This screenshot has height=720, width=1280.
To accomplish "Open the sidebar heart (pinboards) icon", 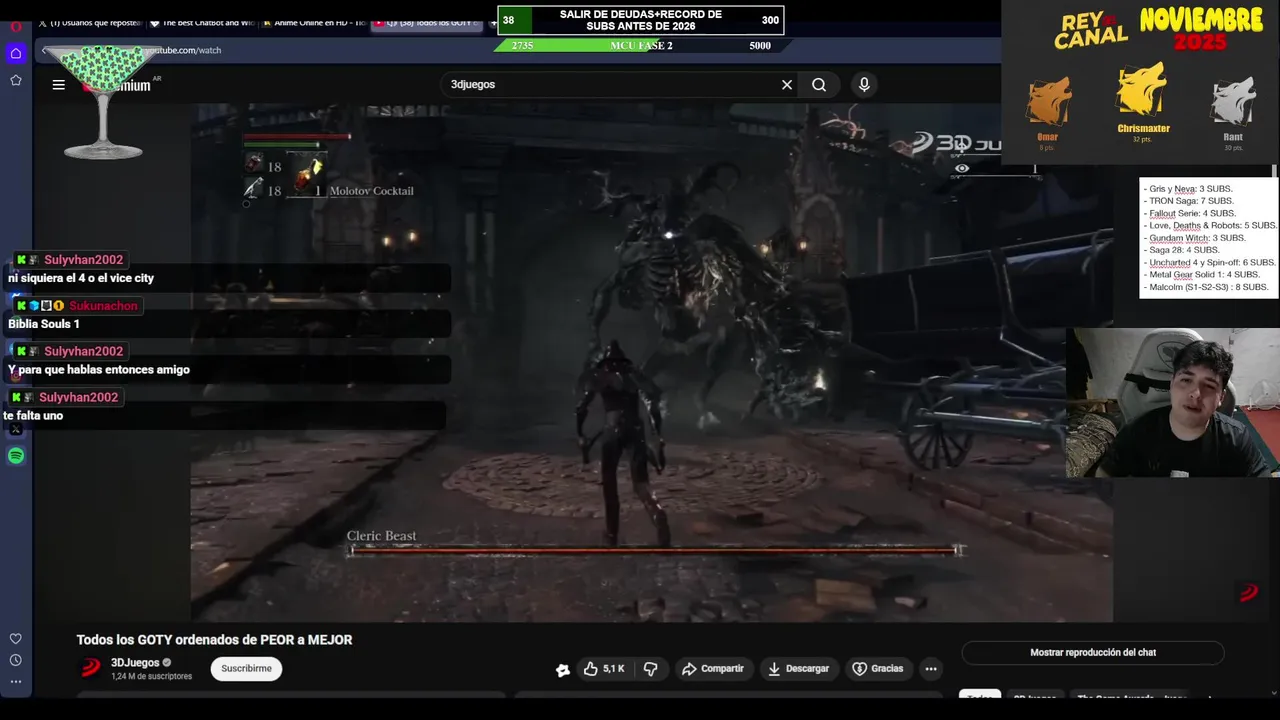I will 16,638.
